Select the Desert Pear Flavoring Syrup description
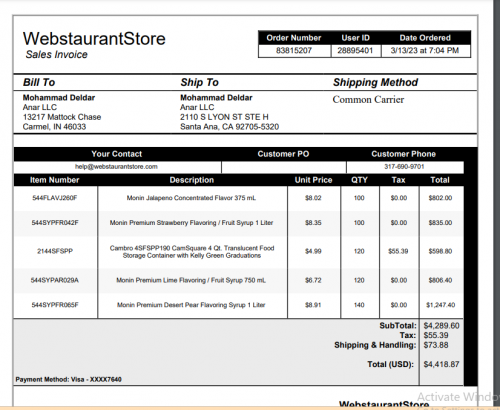The image size is (500, 410). tap(191, 305)
